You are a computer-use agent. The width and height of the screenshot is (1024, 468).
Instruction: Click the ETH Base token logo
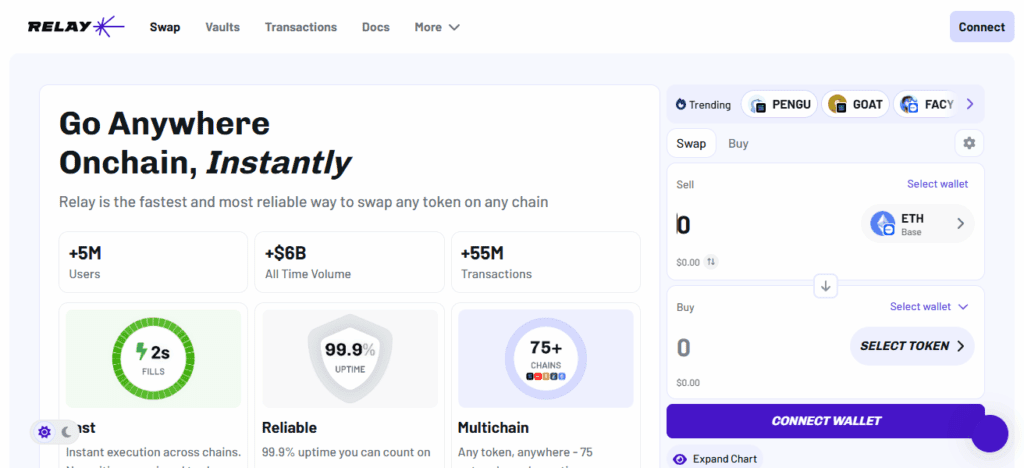pyautogui.click(x=883, y=224)
